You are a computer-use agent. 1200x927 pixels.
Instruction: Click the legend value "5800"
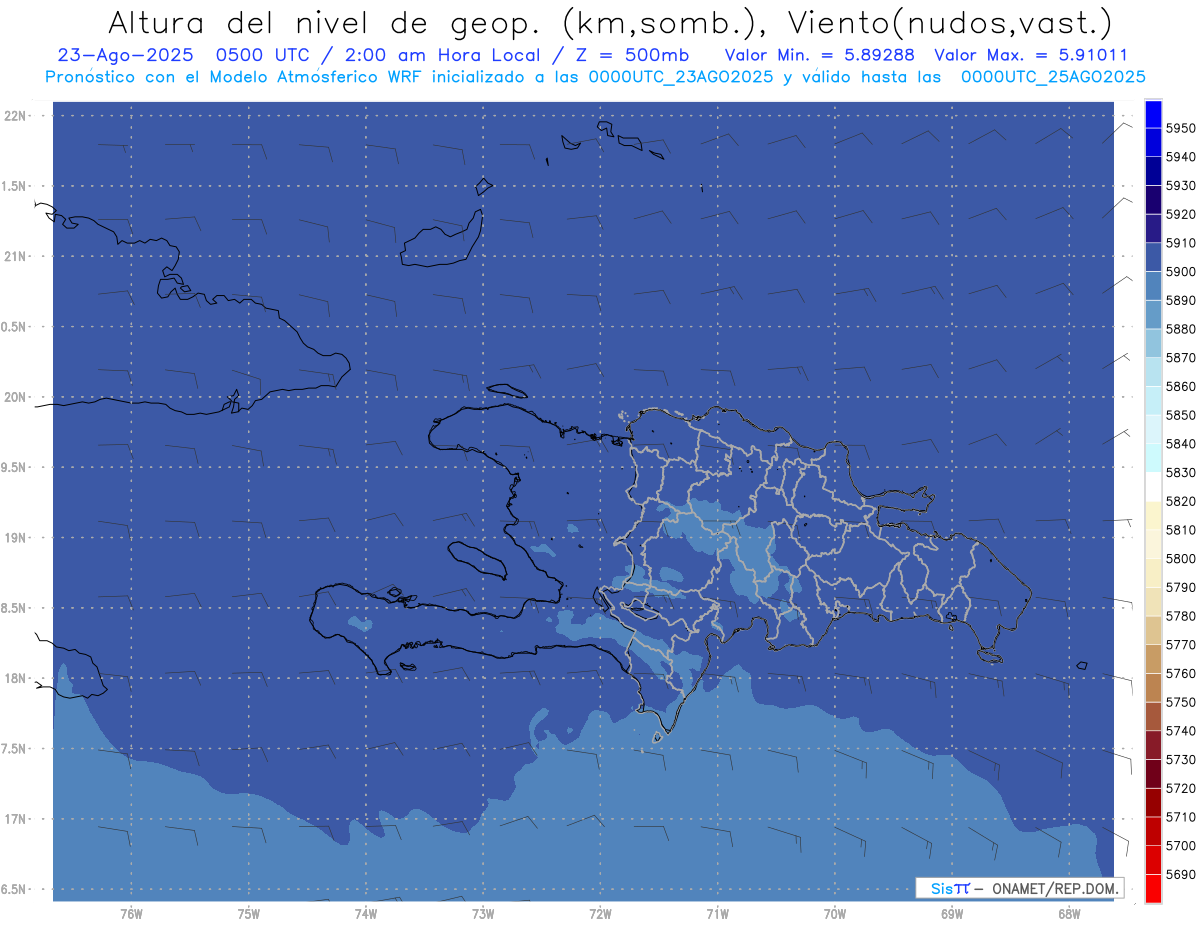click(1181, 559)
